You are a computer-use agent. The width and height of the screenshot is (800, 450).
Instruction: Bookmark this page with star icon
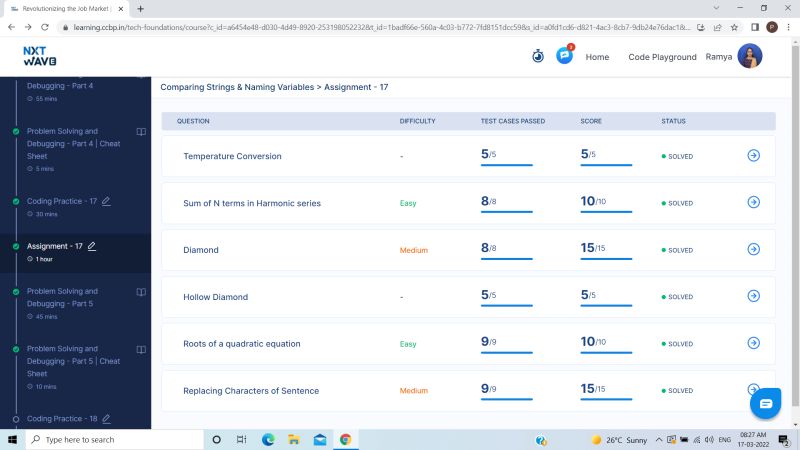pos(734,27)
